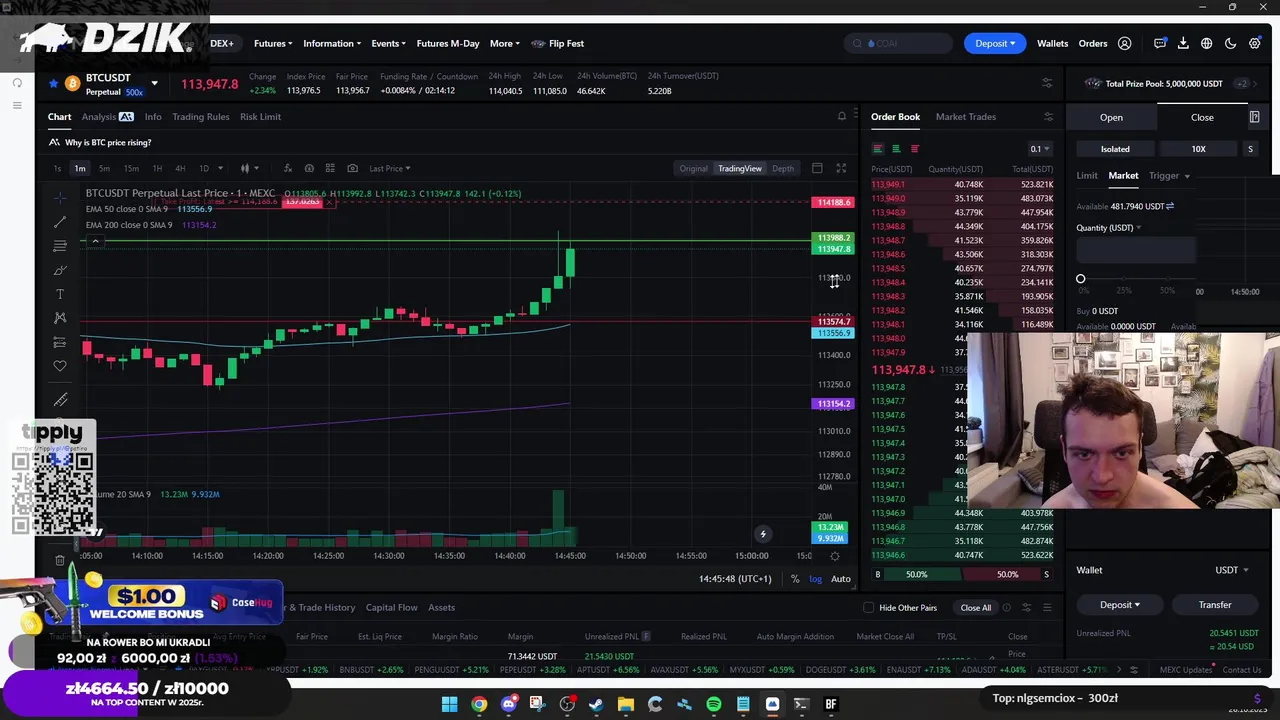
Task: Click the price alert bell icon
Action: click(x=842, y=117)
